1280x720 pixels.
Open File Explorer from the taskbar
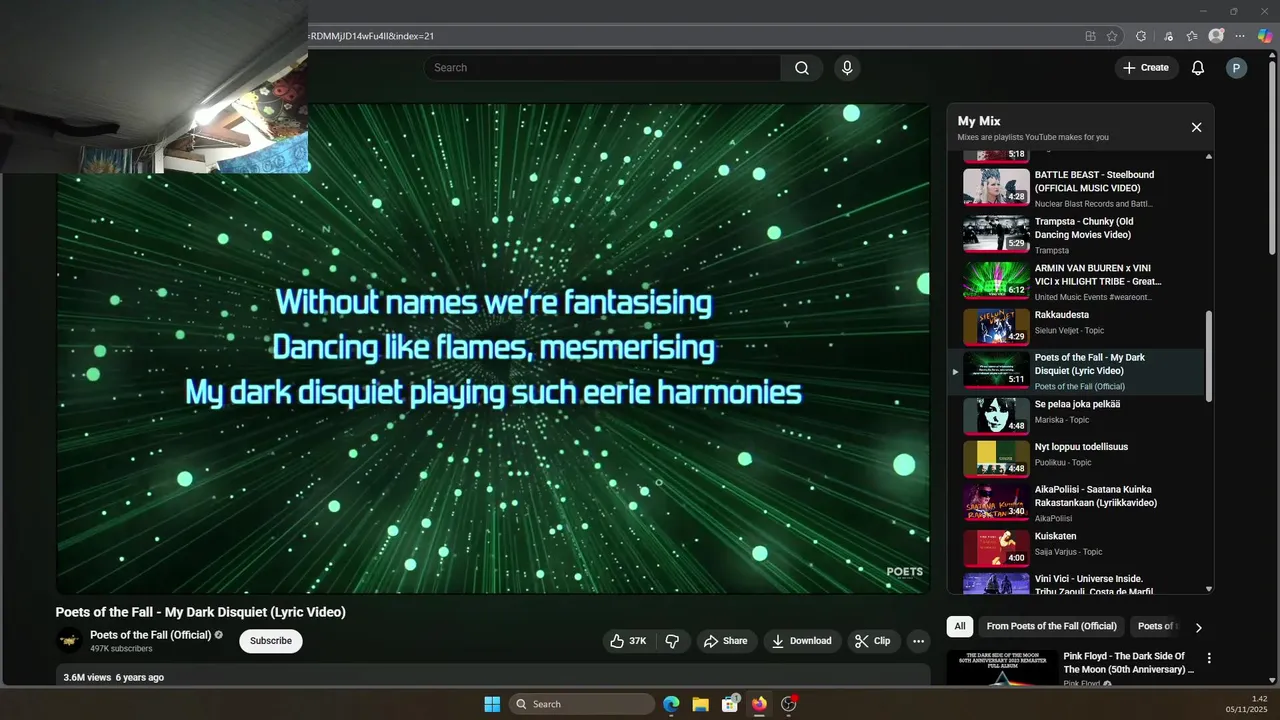(700, 704)
